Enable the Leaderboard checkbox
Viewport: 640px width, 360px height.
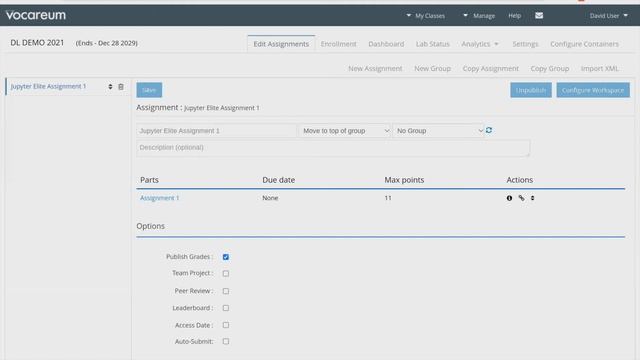click(226, 308)
